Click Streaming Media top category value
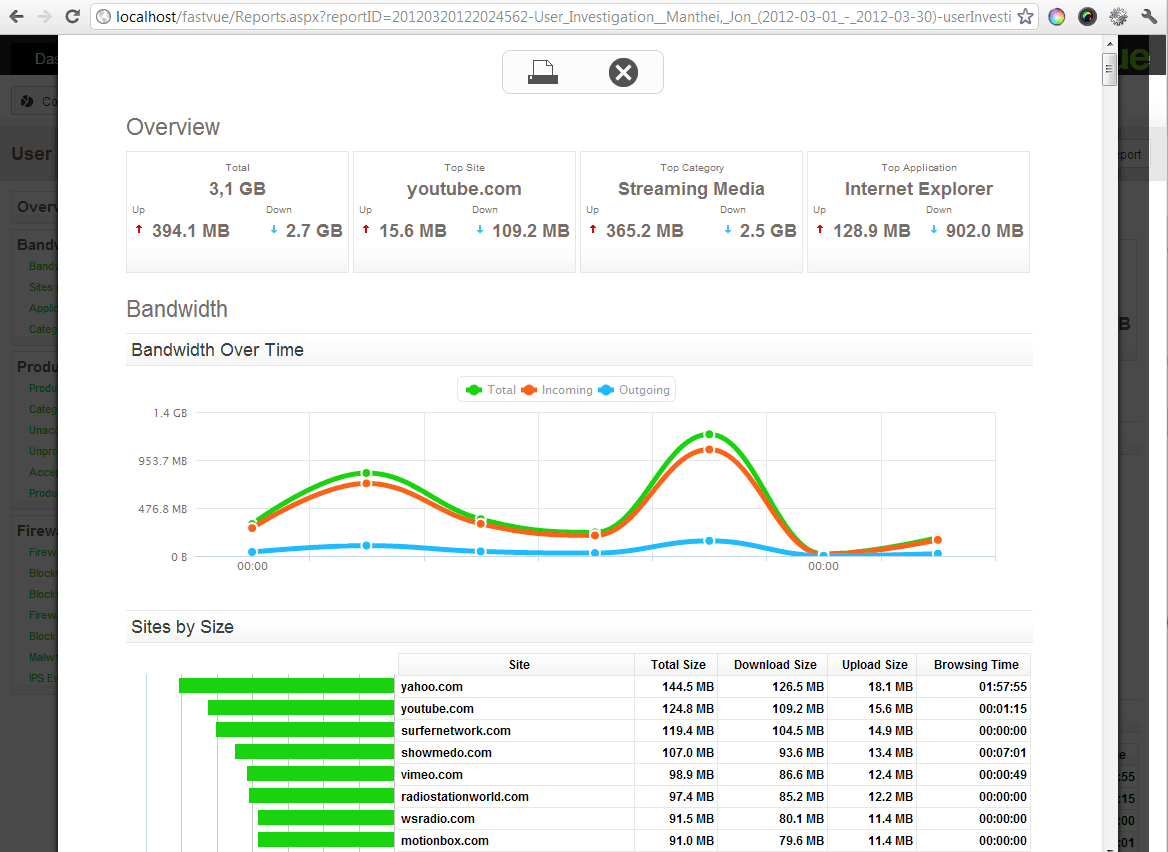The height and width of the screenshot is (852, 1168). pyautogui.click(x=691, y=188)
